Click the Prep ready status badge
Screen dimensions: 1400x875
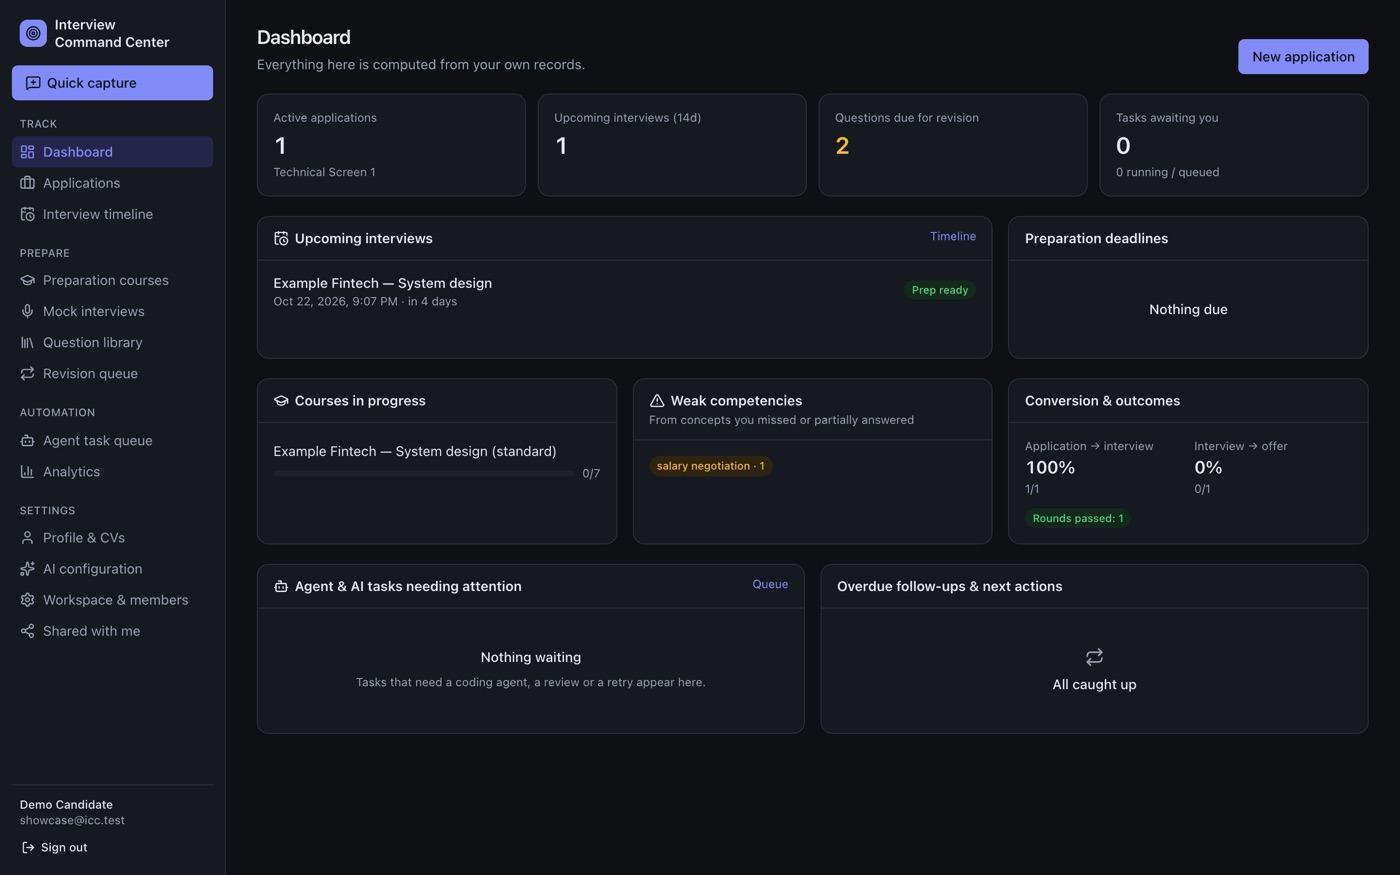[940, 290]
